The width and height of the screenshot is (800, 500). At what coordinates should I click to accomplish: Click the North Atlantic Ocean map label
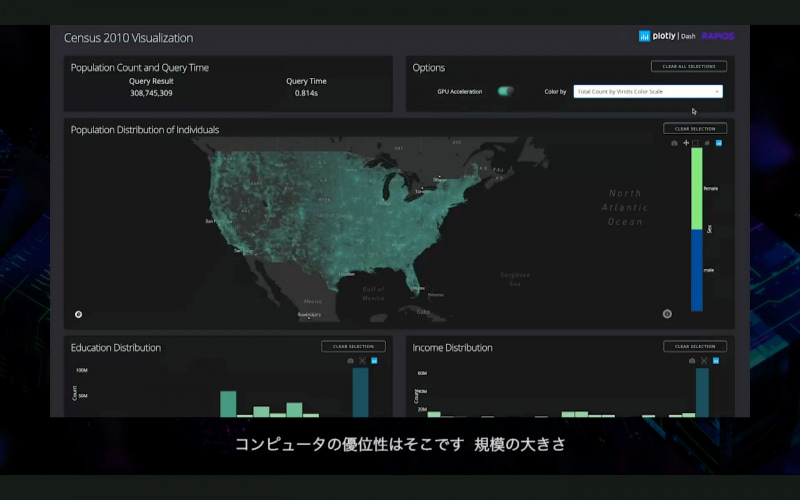click(624, 208)
